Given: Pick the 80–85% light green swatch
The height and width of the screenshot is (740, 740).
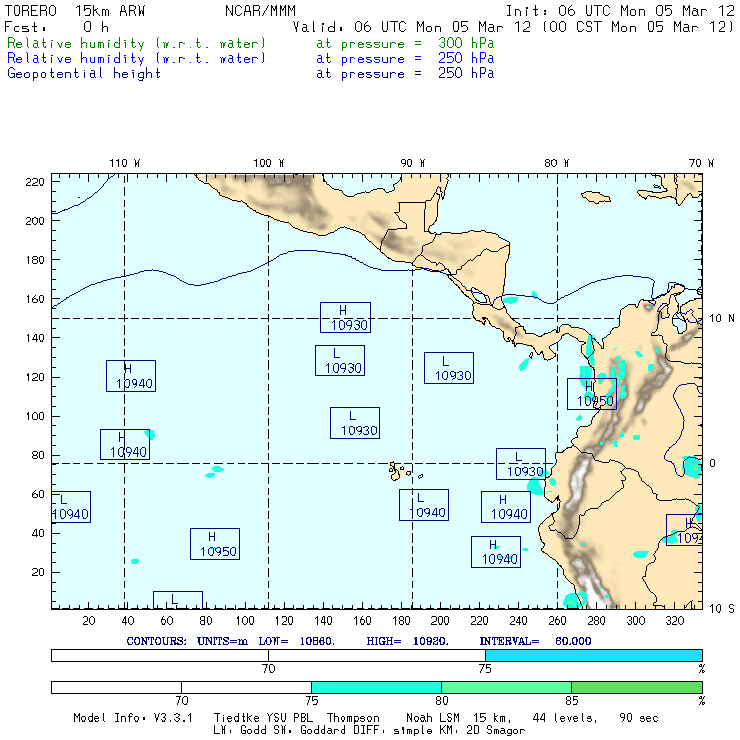Looking at the screenshot, I should tap(506, 687).
